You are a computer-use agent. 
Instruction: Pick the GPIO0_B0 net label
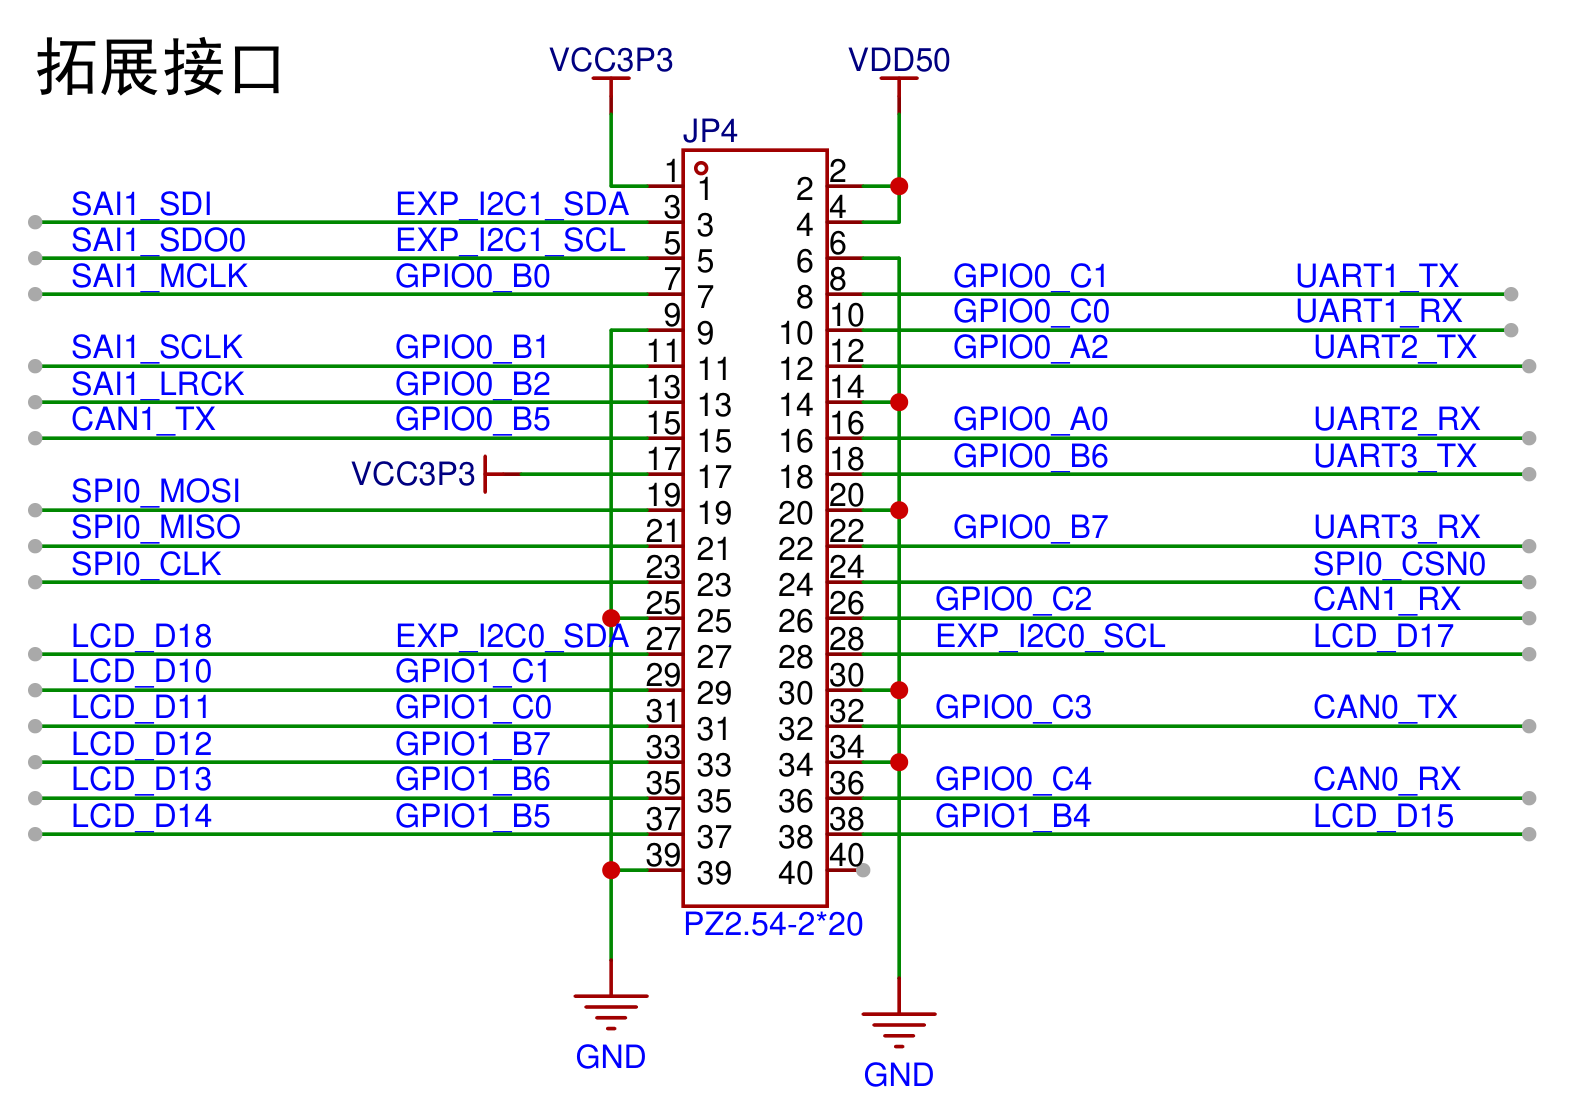pos(473,276)
